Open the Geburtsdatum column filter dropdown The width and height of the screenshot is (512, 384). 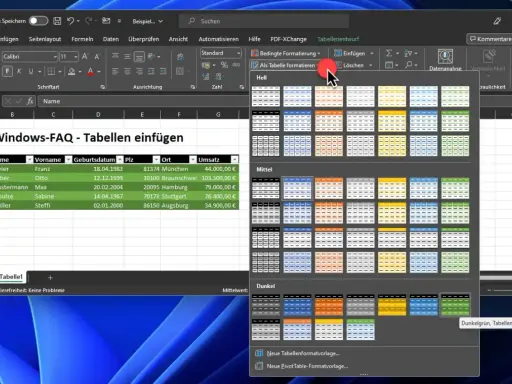click(x=120, y=160)
